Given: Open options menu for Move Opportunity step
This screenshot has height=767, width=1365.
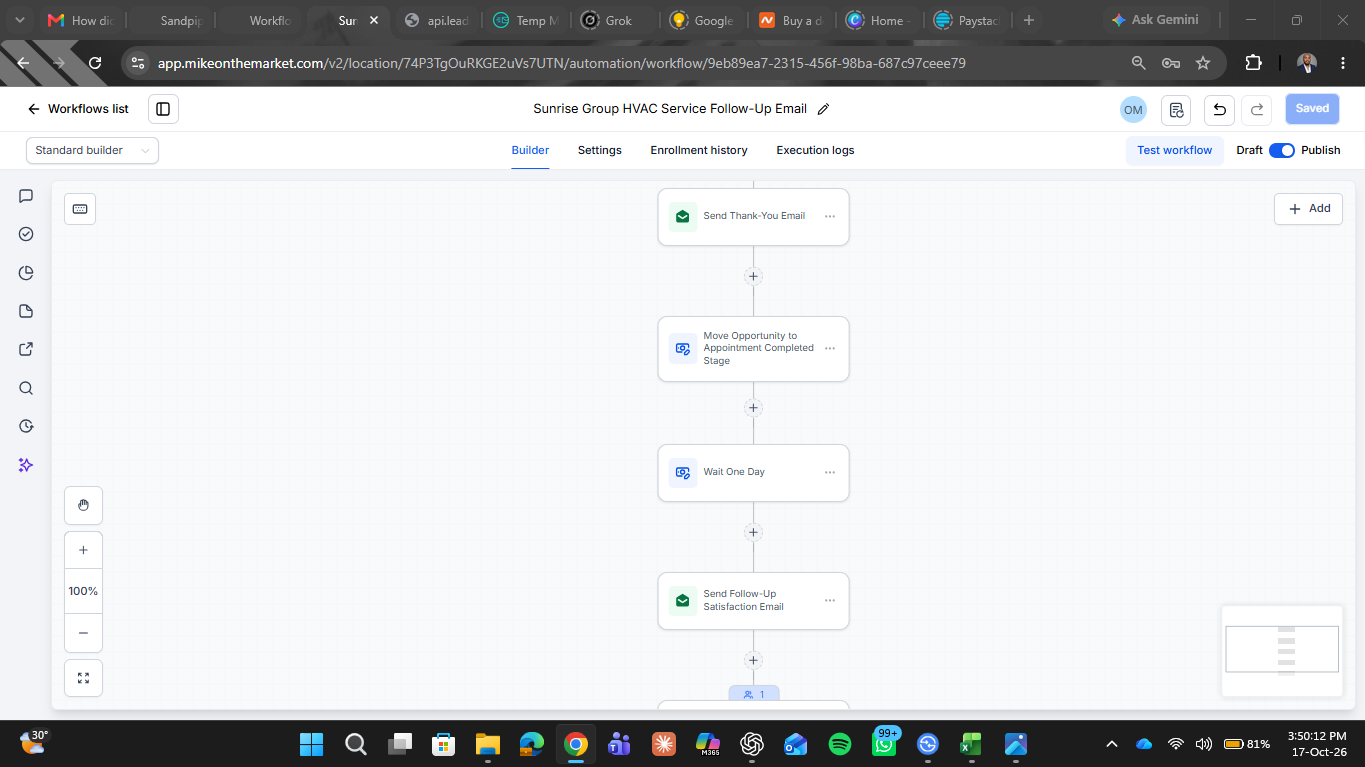Looking at the screenshot, I should tap(830, 349).
